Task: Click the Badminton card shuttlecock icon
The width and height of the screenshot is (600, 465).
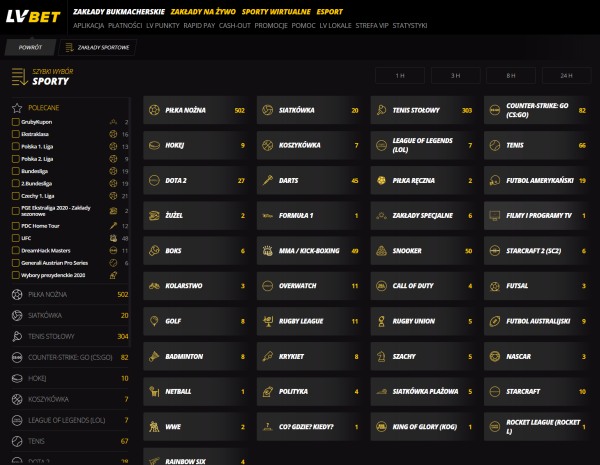Action: tap(154, 356)
